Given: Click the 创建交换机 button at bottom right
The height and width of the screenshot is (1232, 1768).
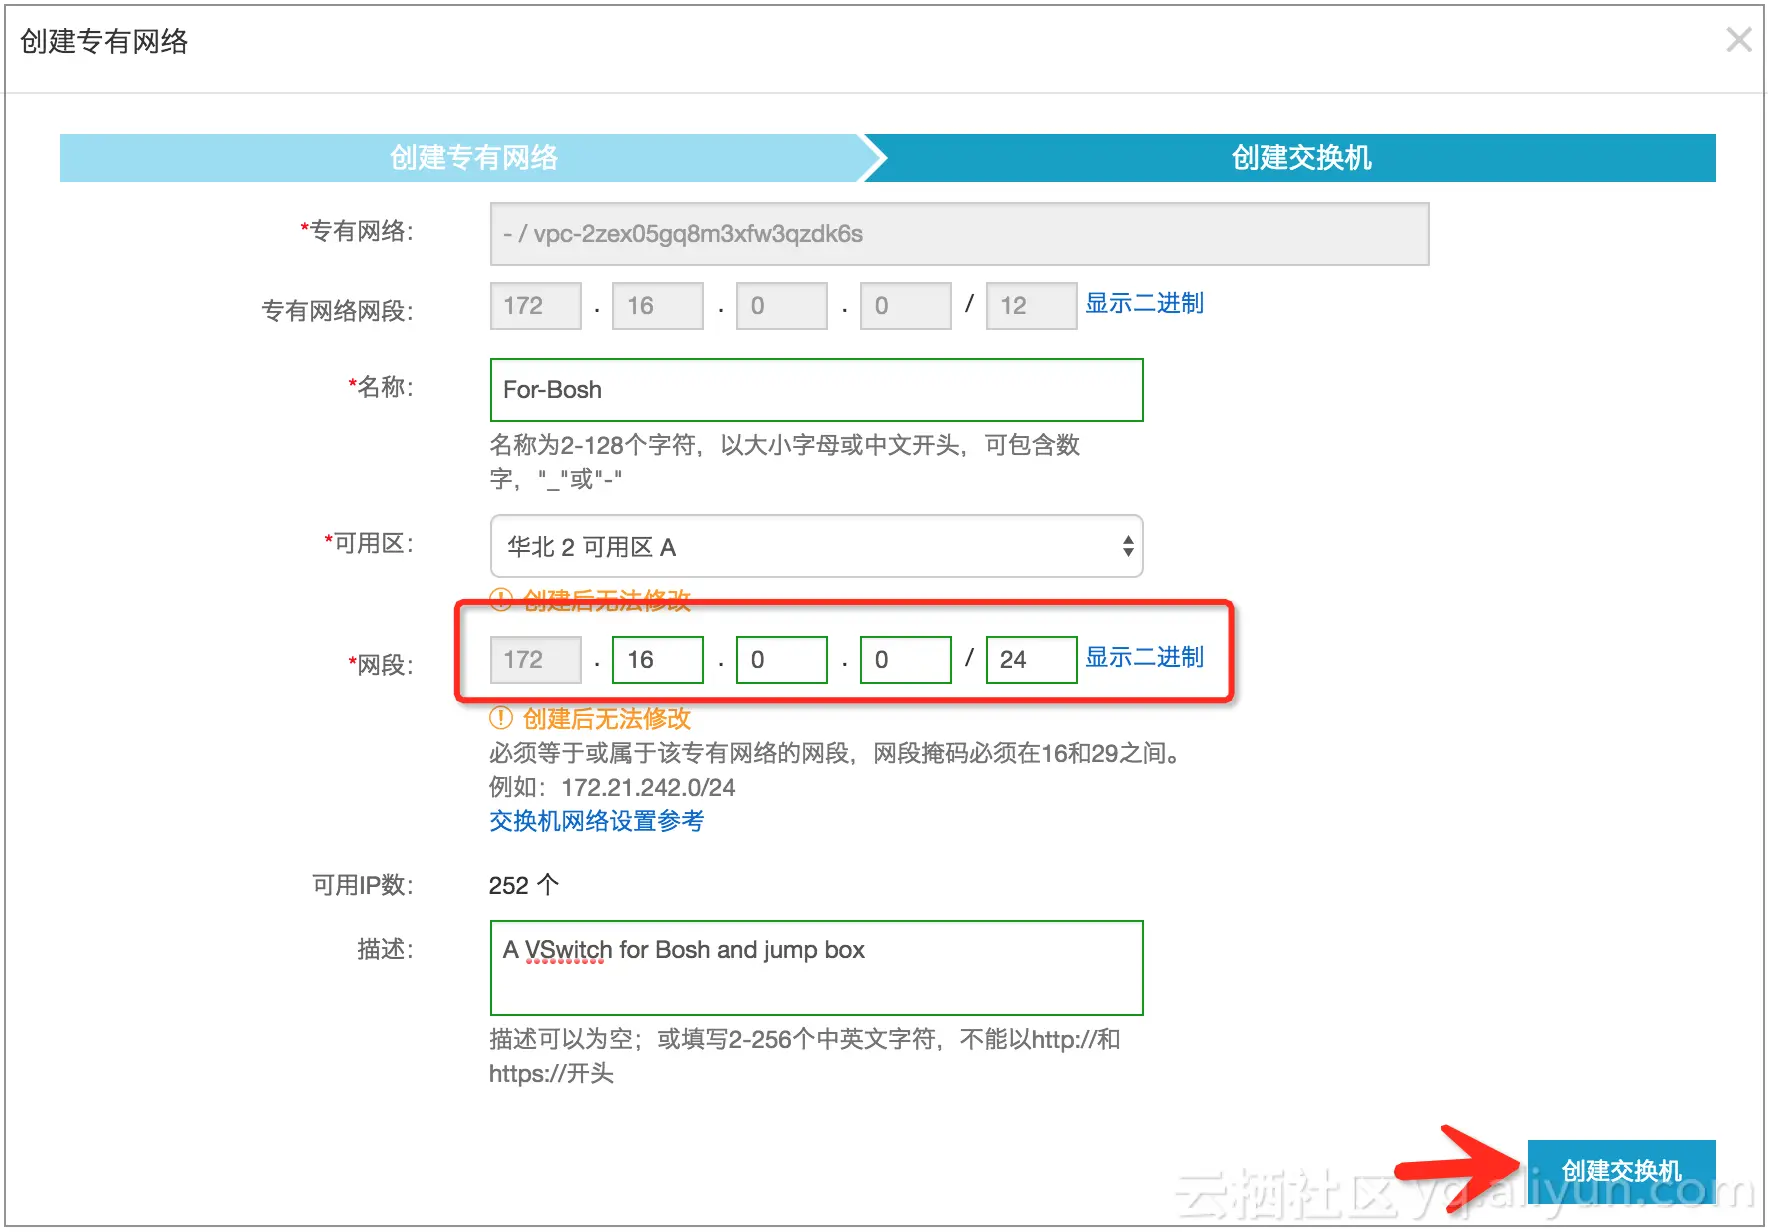Looking at the screenshot, I should 1620,1168.
